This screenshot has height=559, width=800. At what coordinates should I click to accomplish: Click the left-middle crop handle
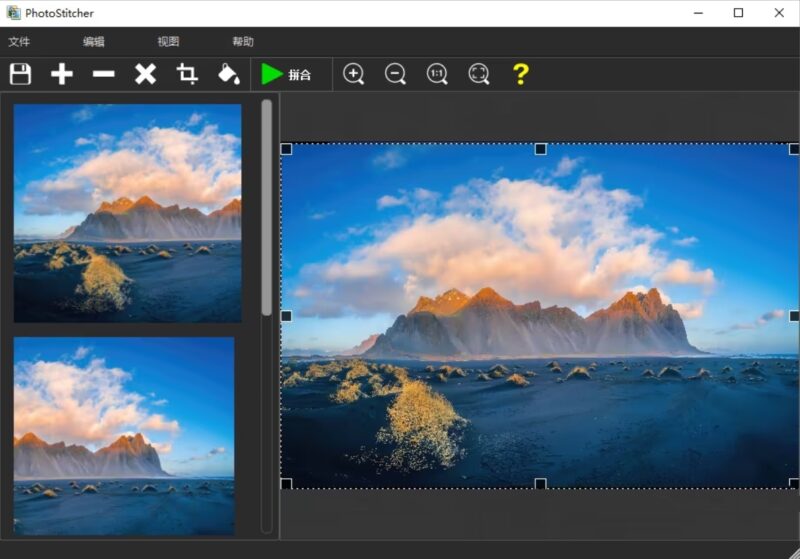(286, 316)
